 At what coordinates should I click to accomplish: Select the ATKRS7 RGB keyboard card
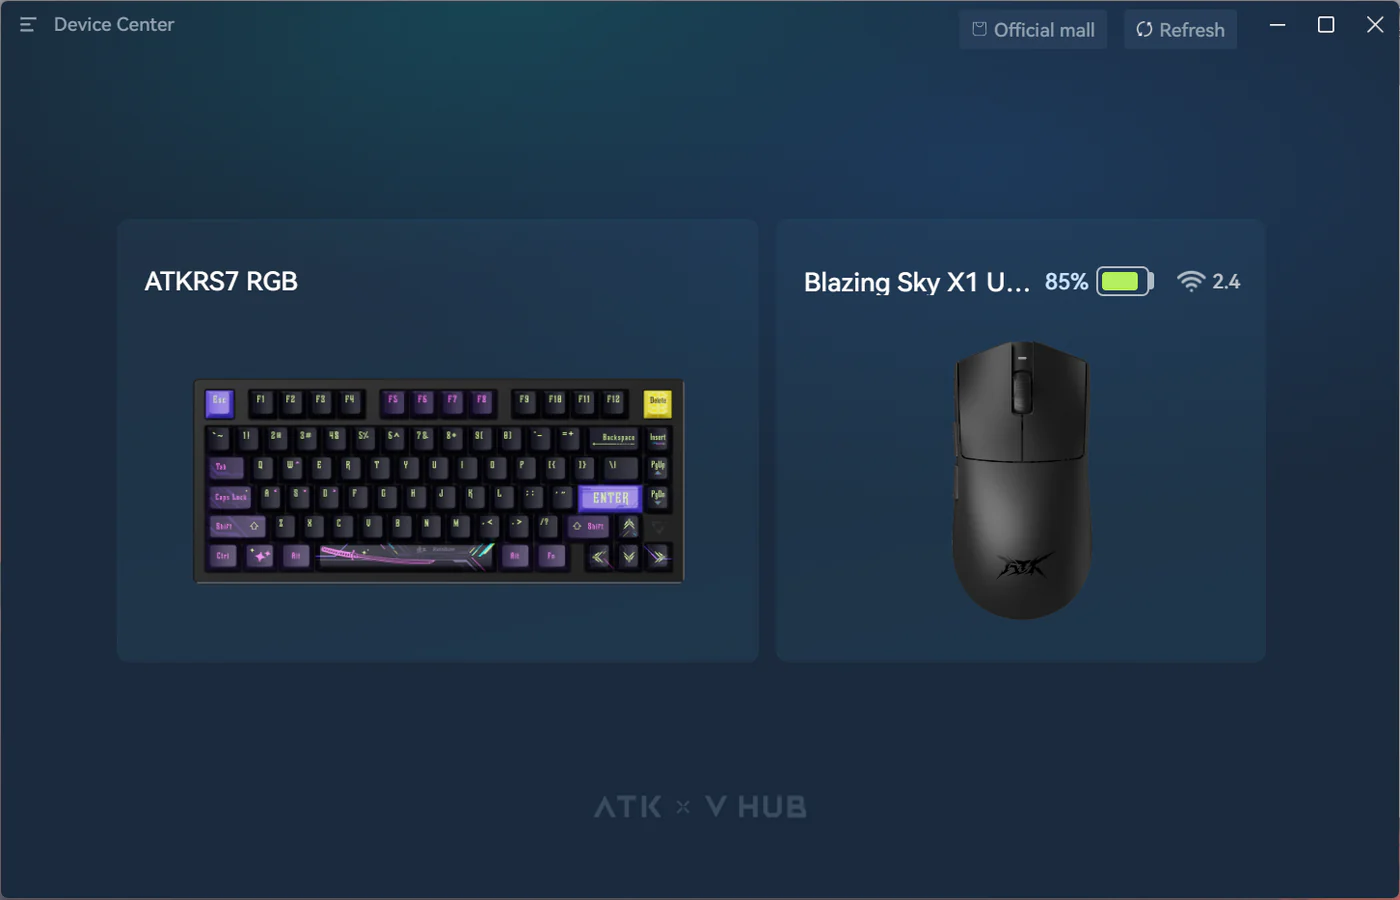point(438,440)
